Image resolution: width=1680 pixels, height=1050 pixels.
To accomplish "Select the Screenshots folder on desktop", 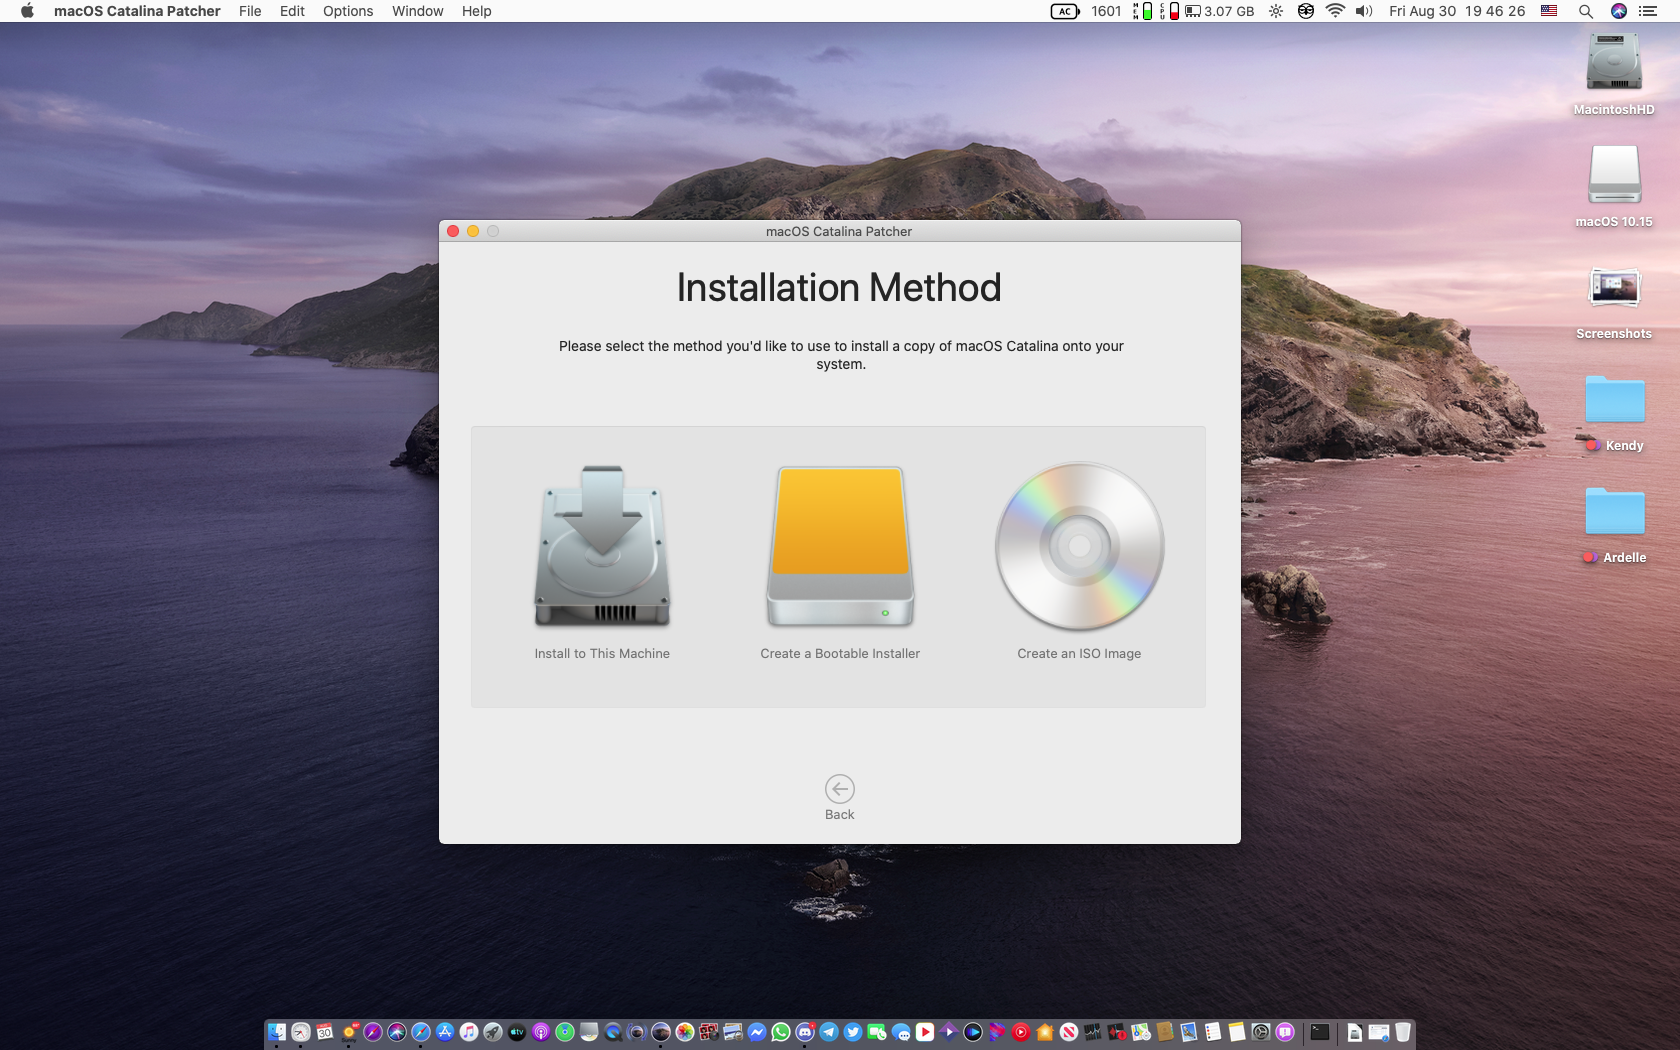I will pyautogui.click(x=1614, y=288).
